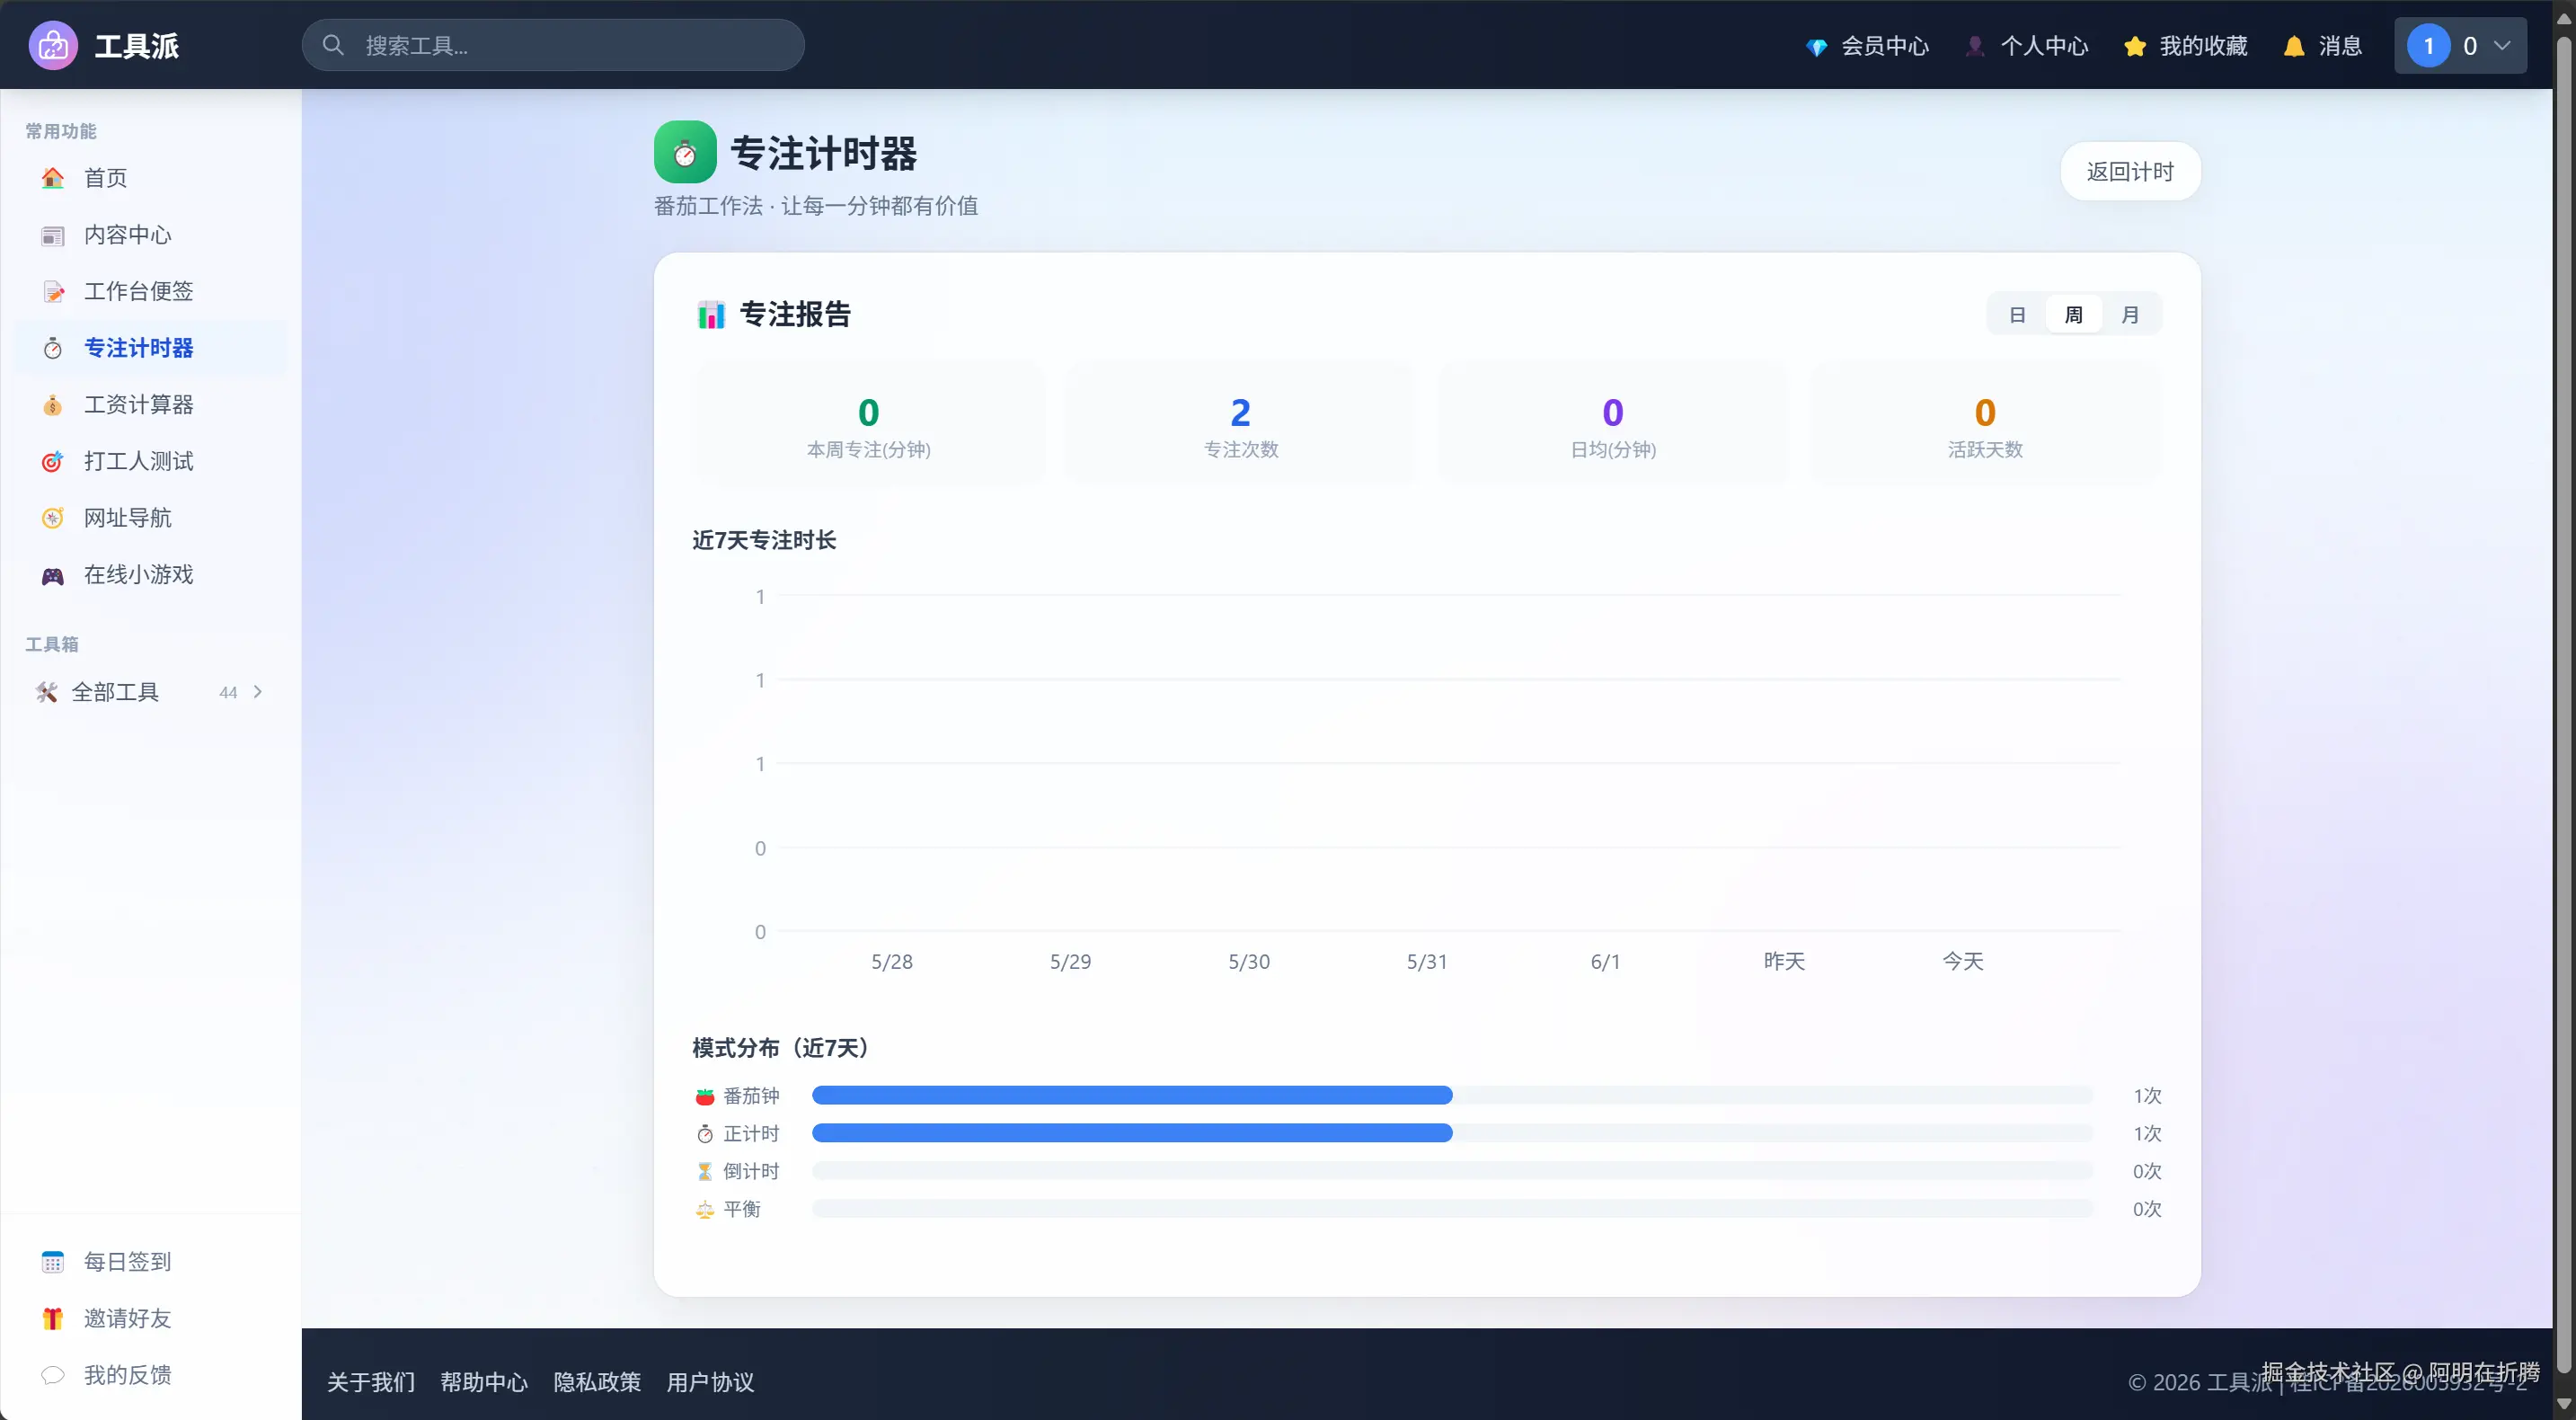Click the 返回计时 button

coord(2130,172)
